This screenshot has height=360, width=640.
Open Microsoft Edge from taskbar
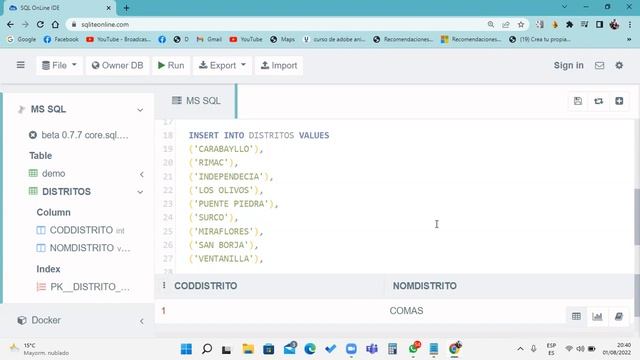coord(310,349)
